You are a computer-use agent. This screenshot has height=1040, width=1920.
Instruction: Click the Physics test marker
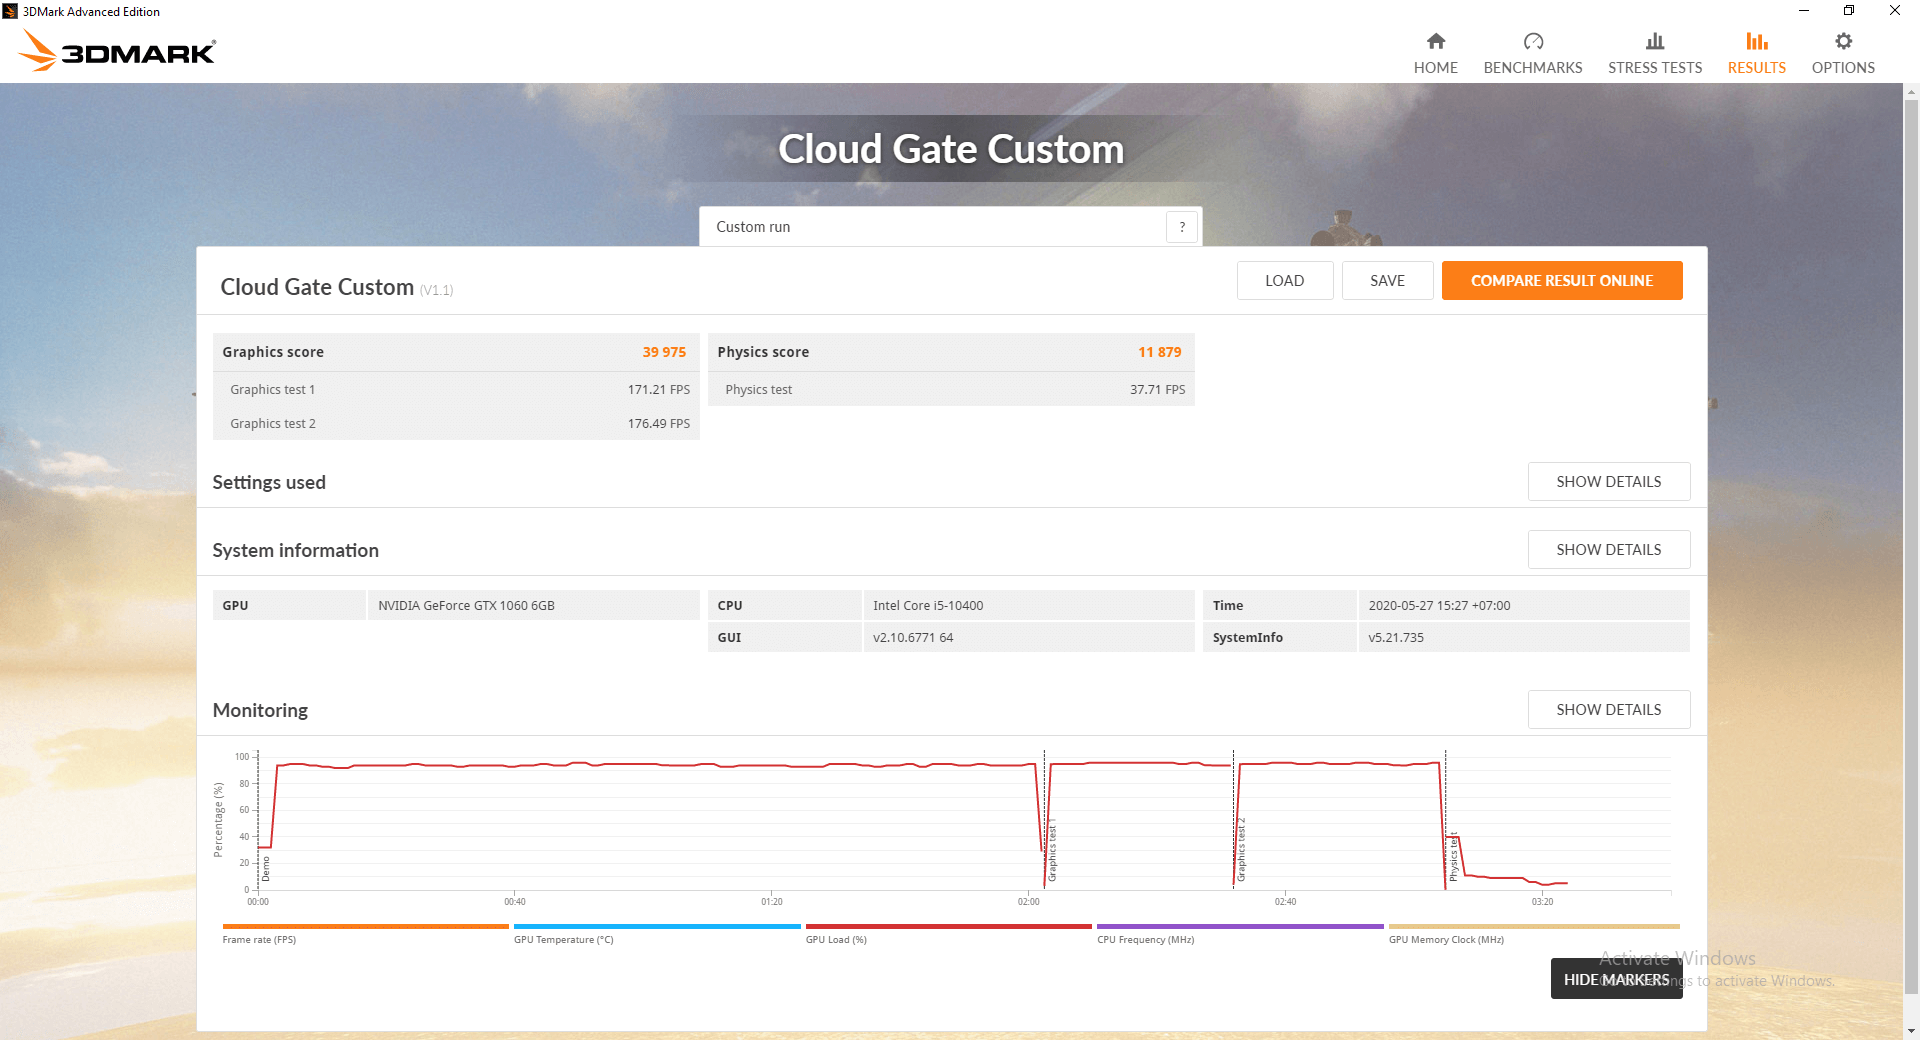tap(1453, 856)
